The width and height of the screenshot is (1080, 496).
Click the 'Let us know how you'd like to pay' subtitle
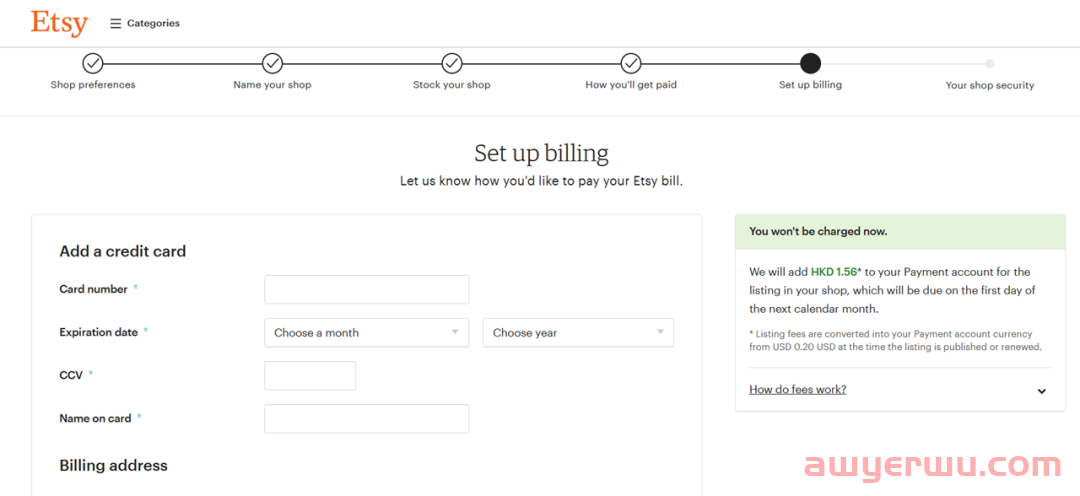pos(541,183)
